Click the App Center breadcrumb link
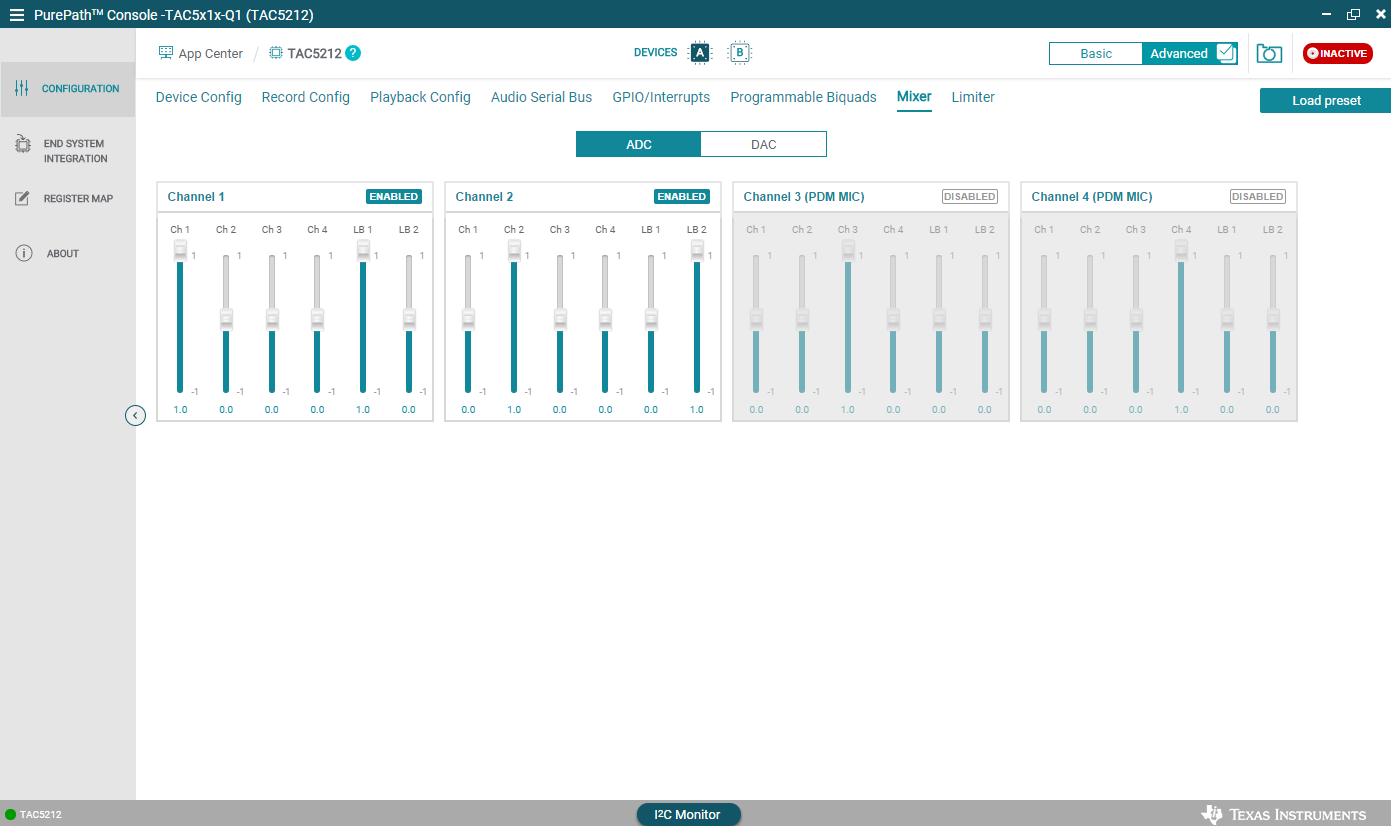 [x=210, y=54]
